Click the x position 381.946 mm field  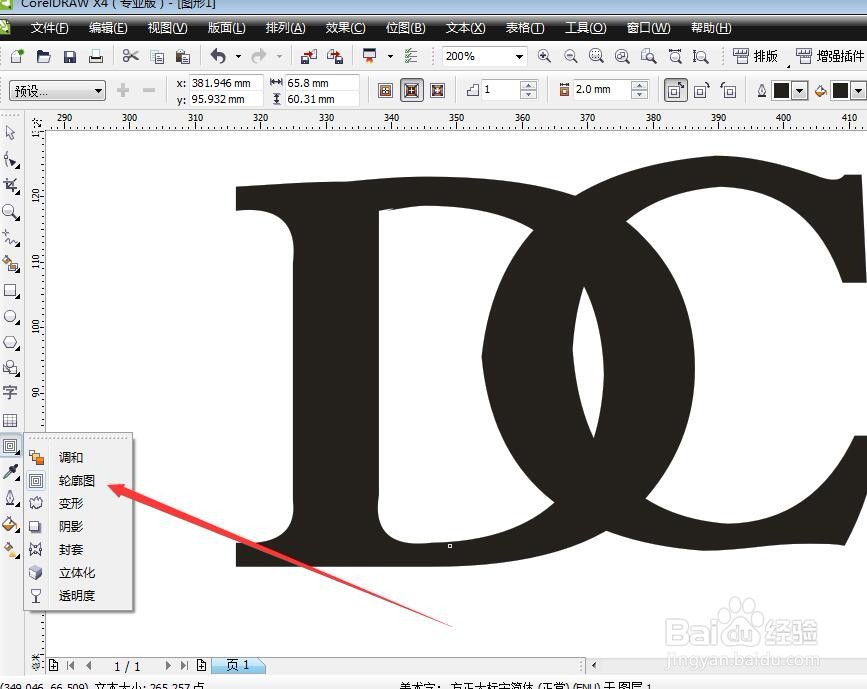coord(226,83)
